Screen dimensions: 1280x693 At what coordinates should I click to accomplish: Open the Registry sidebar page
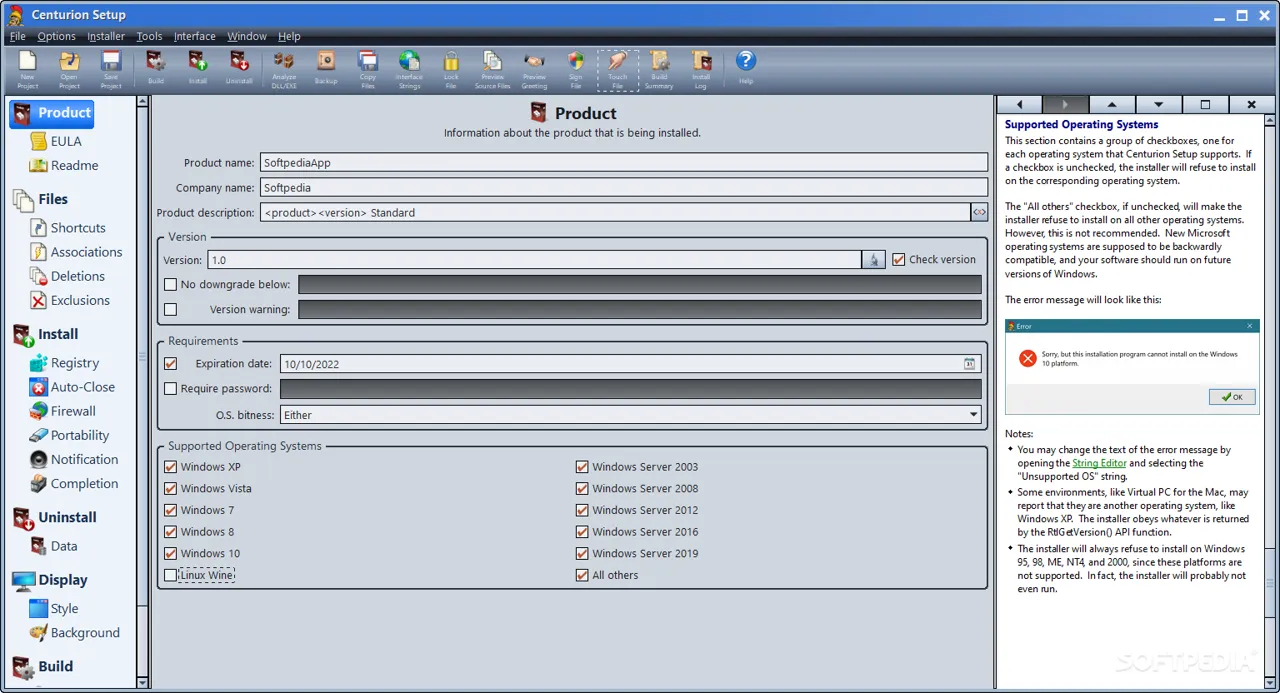click(65, 363)
